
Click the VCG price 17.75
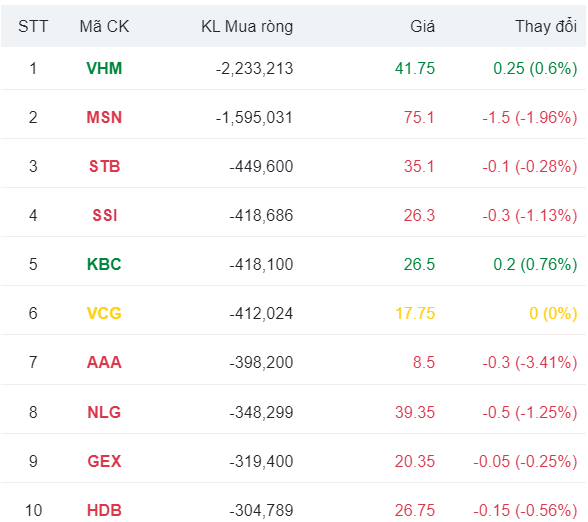[415, 314]
